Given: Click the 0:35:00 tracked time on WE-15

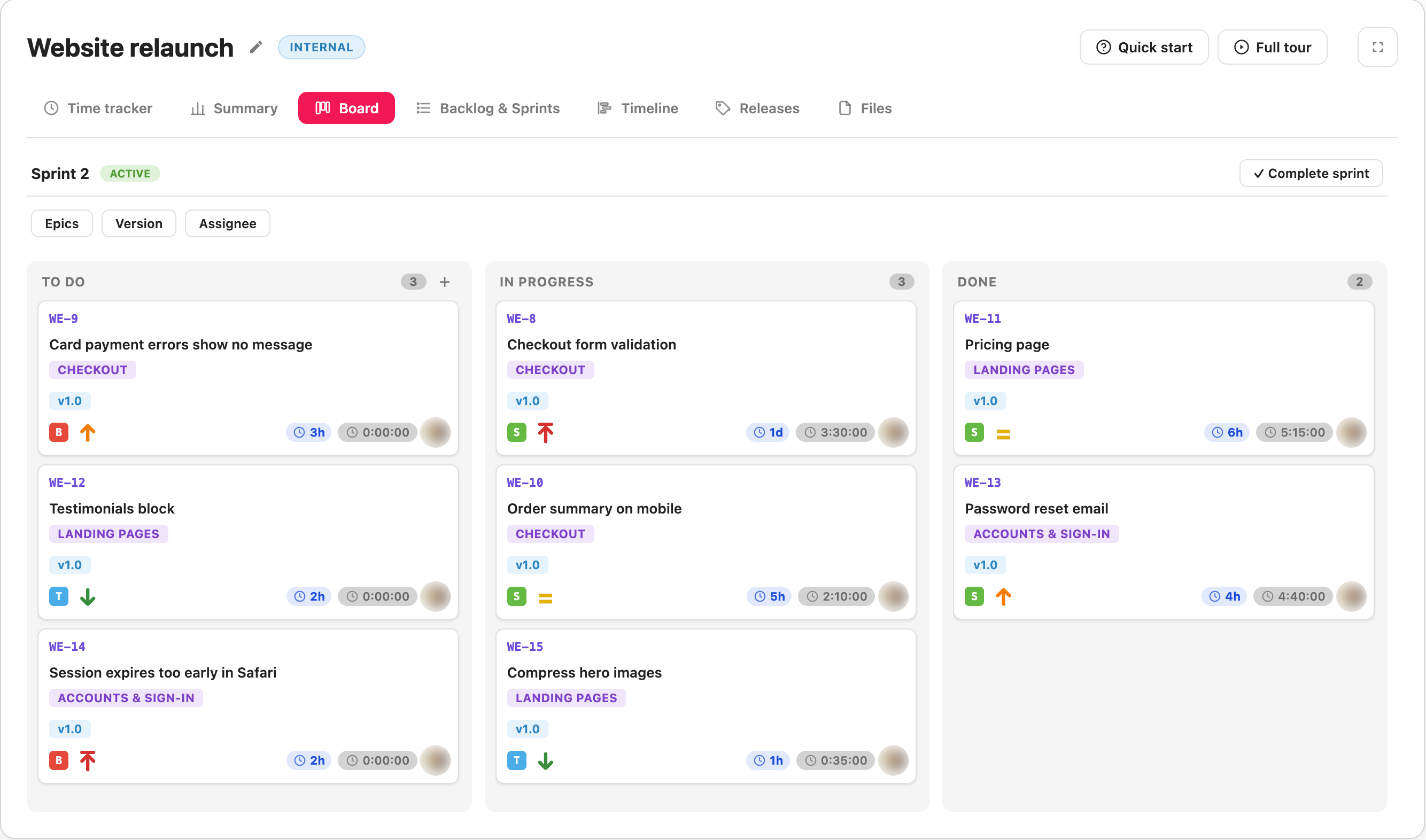Looking at the screenshot, I should (836, 761).
